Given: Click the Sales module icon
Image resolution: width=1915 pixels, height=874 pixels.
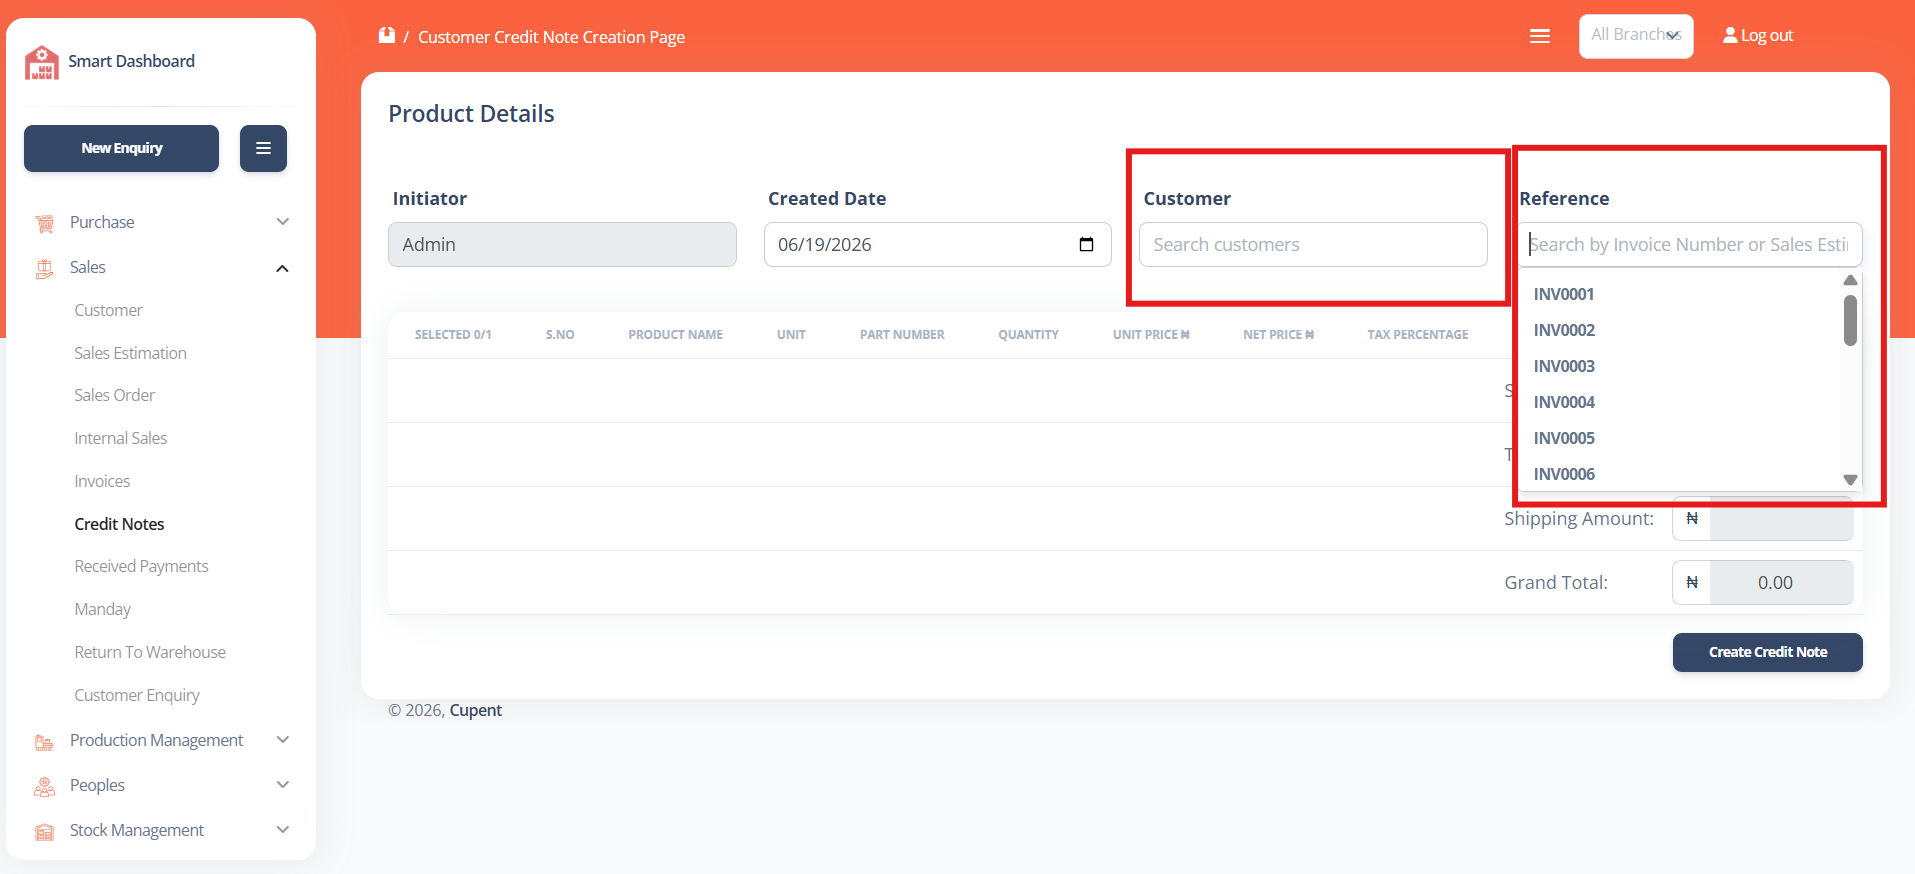Looking at the screenshot, I should [x=44, y=268].
